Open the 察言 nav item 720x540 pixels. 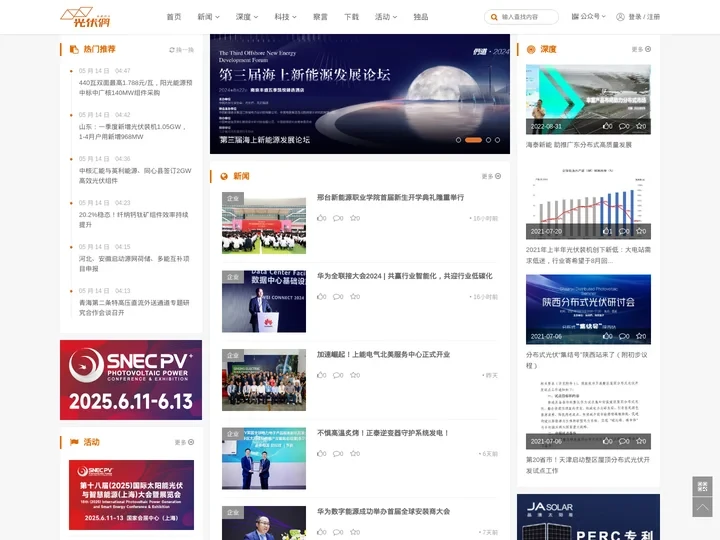coord(321,17)
